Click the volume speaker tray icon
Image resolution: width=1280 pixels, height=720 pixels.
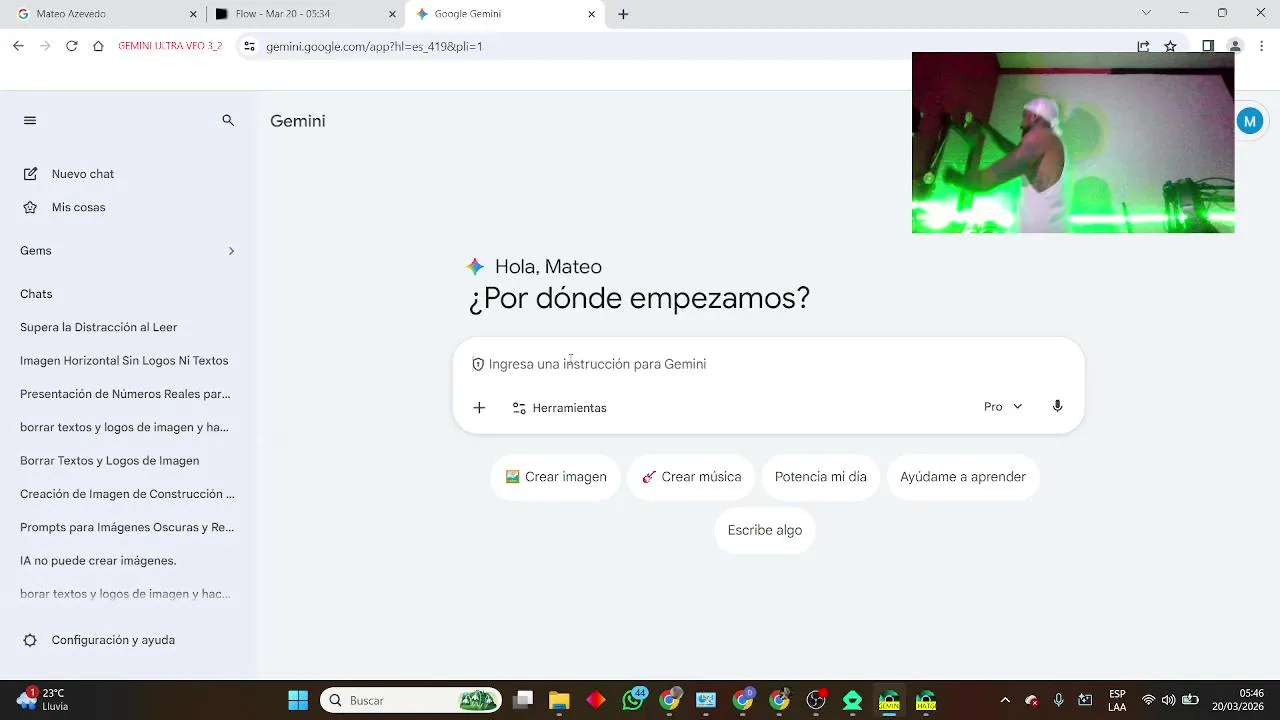[x=1168, y=700]
